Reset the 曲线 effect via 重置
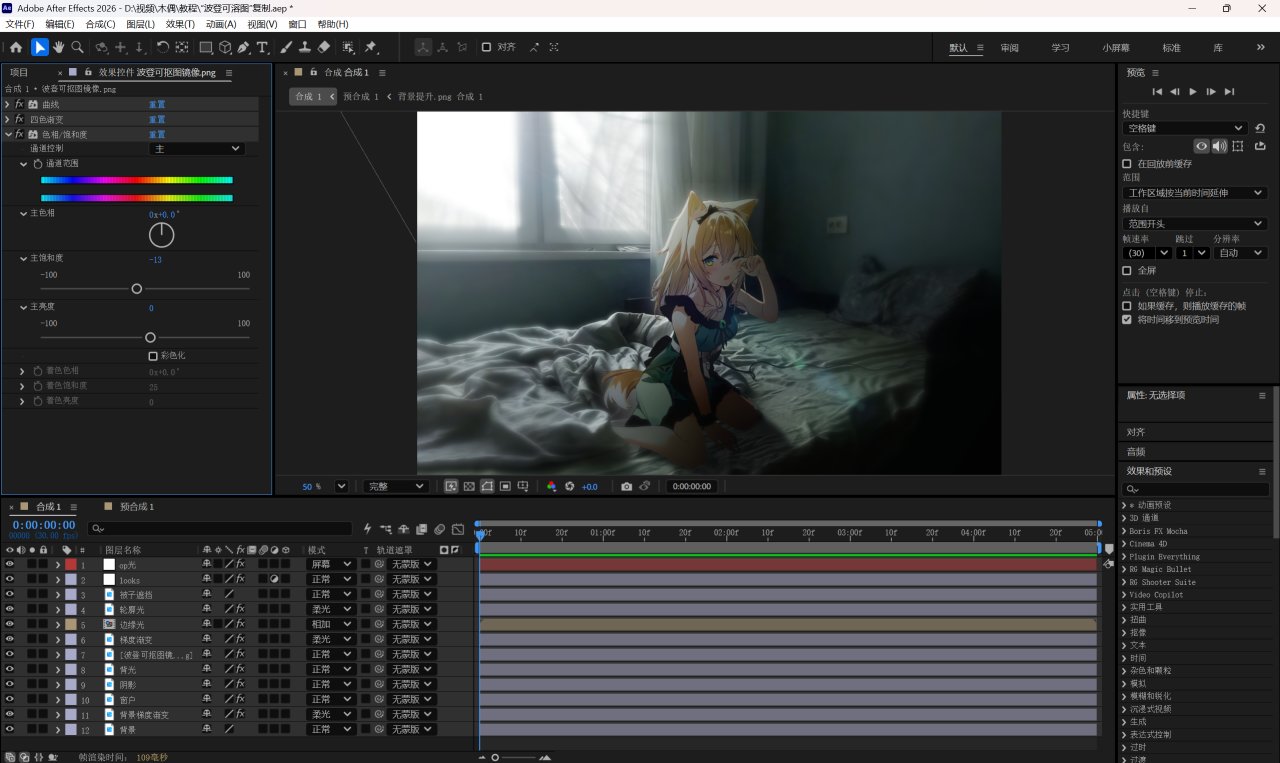Viewport: 1280px width, 763px height. (x=157, y=104)
